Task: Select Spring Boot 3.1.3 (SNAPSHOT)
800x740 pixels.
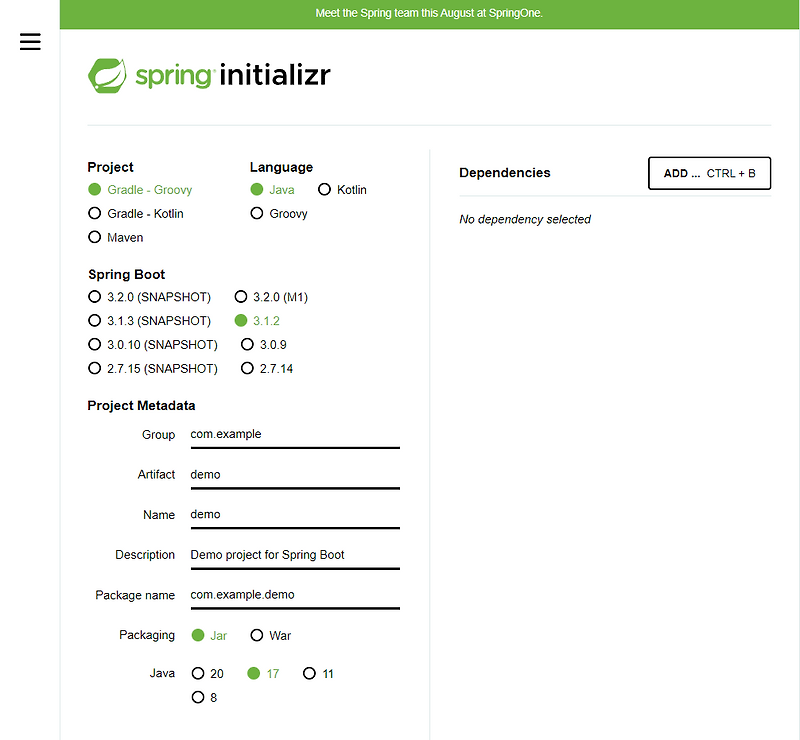Action: coord(94,320)
